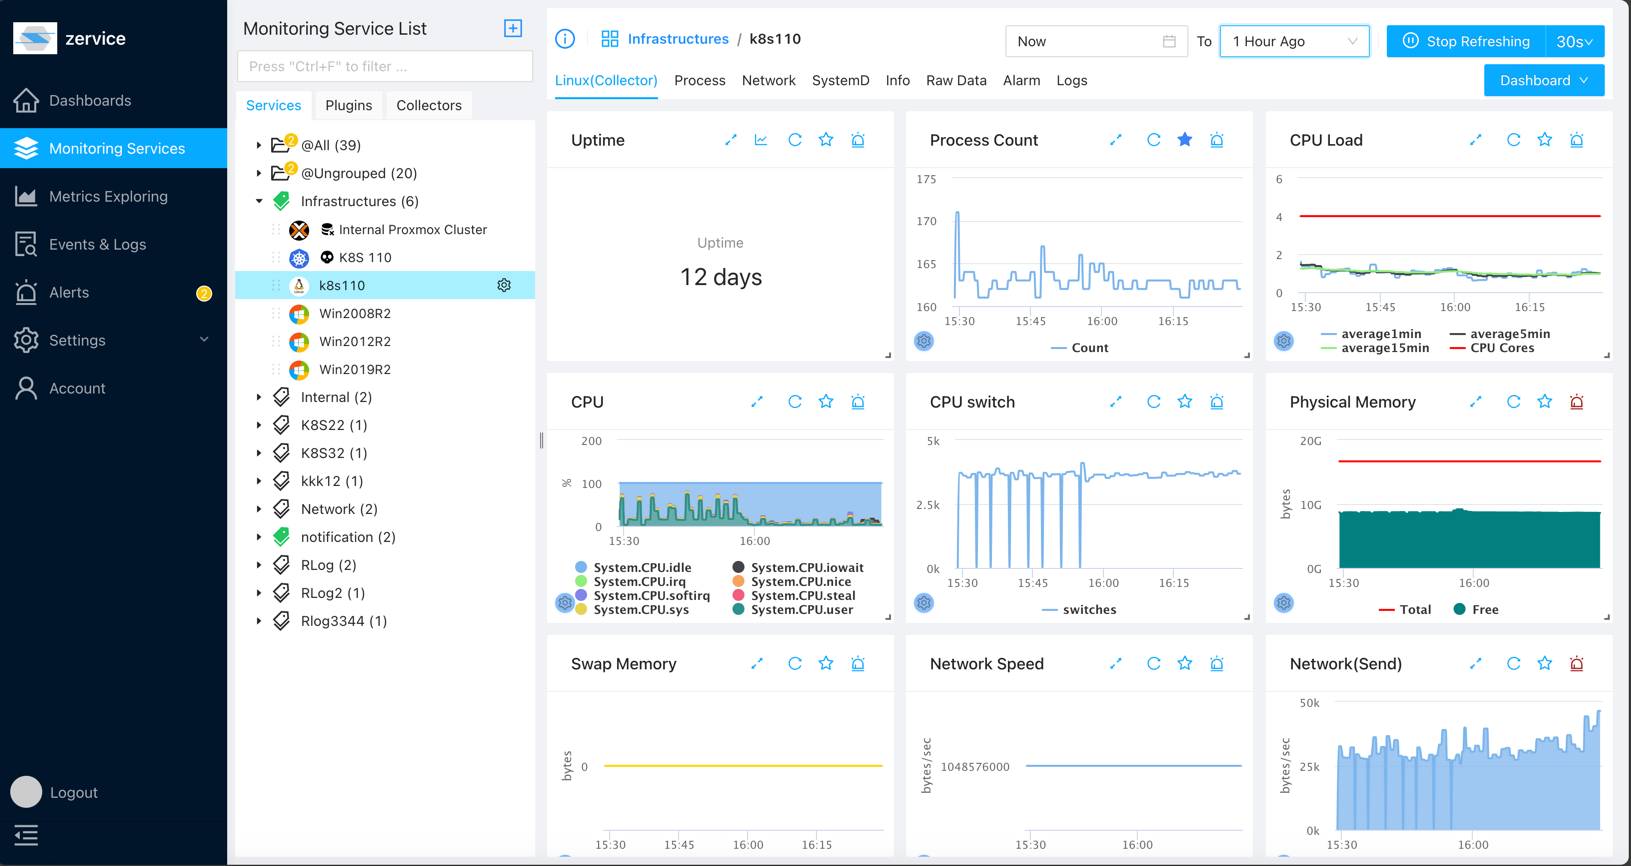Screen dimensions: 1631x866
Task: Favorite the CPU panel with star
Action: click(826, 402)
